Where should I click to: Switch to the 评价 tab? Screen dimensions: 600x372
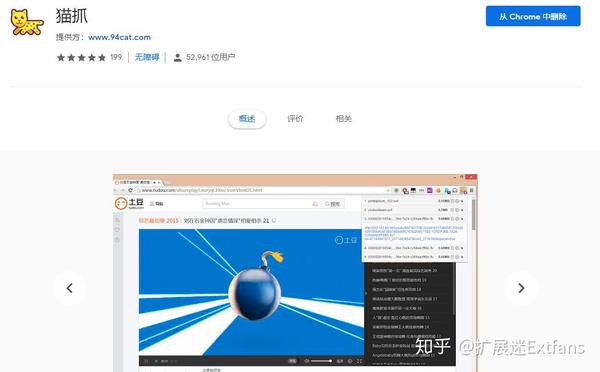pyautogui.click(x=295, y=119)
